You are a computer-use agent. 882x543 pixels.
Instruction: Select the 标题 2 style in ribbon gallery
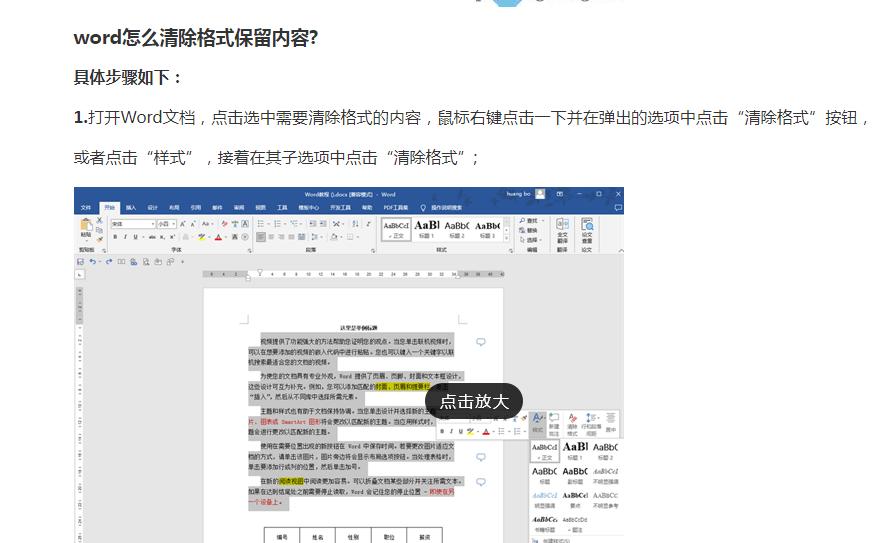457,230
